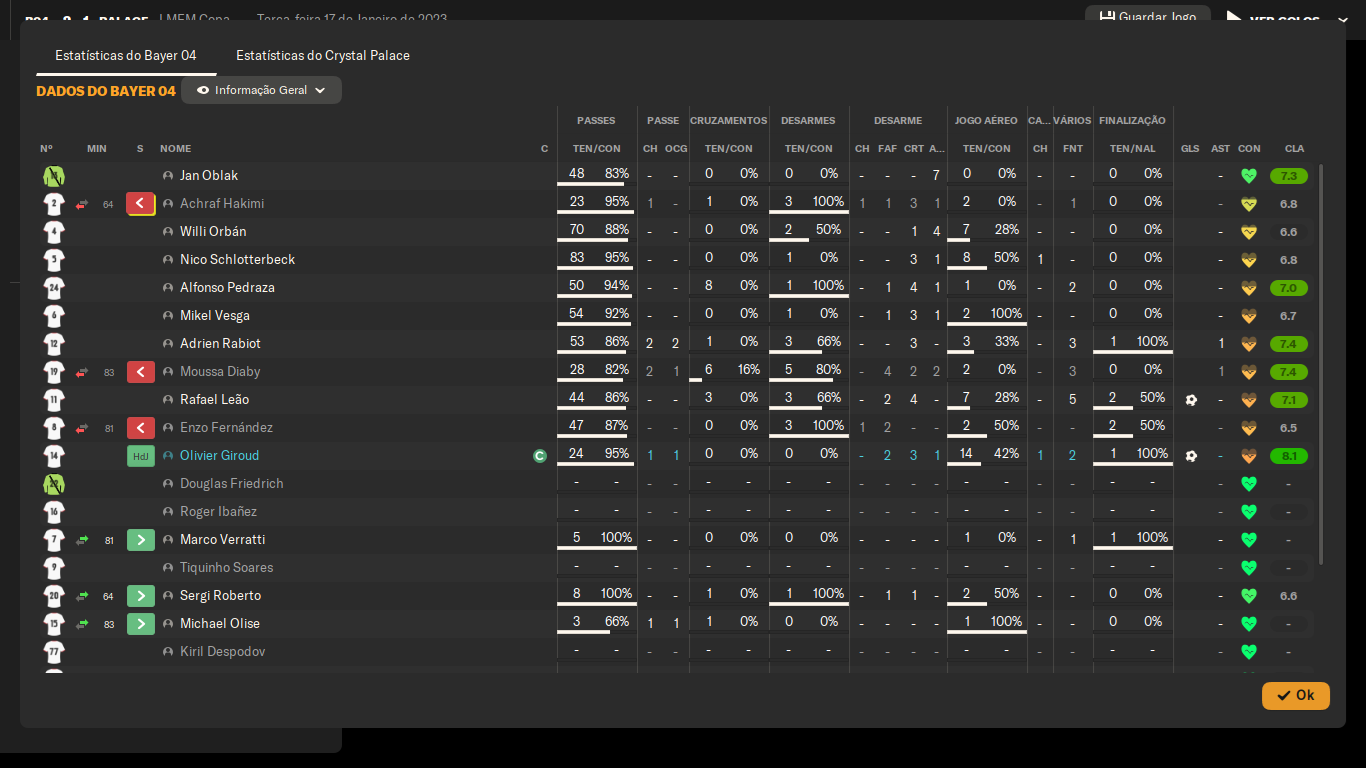Open player Nico Schlotterbeck
Image resolution: width=1366 pixels, height=768 pixels.
coord(238,260)
